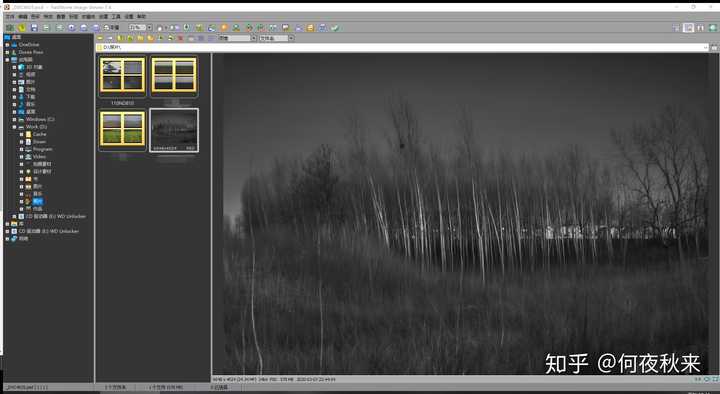Select the Down folder in the tree
This screenshot has width=720, height=394.
click(x=39, y=142)
